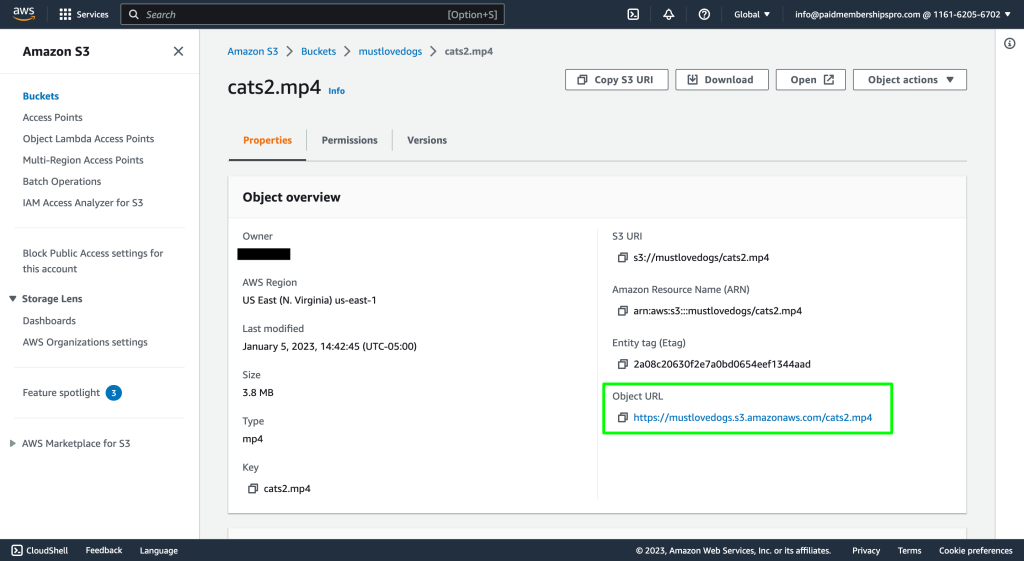The width and height of the screenshot is (1024, 561).
Task: Open the Object URL link
Action: pyautogui.click(x=752, y=417)
